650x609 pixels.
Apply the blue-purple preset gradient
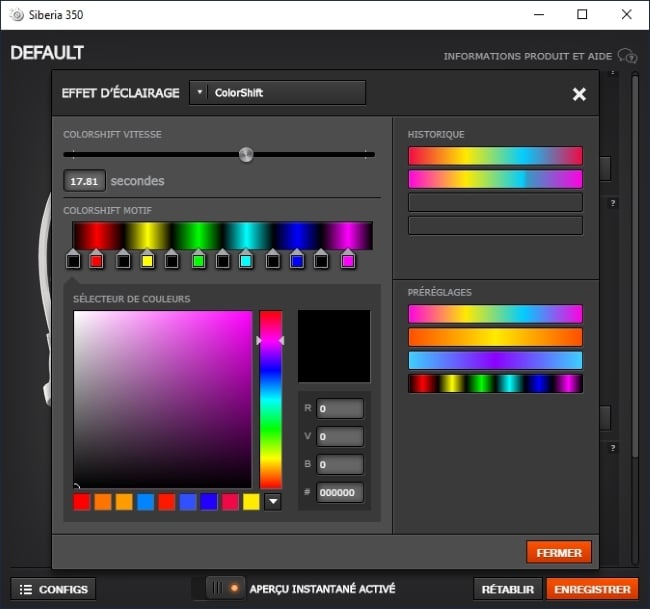click(x=495, y=360)
